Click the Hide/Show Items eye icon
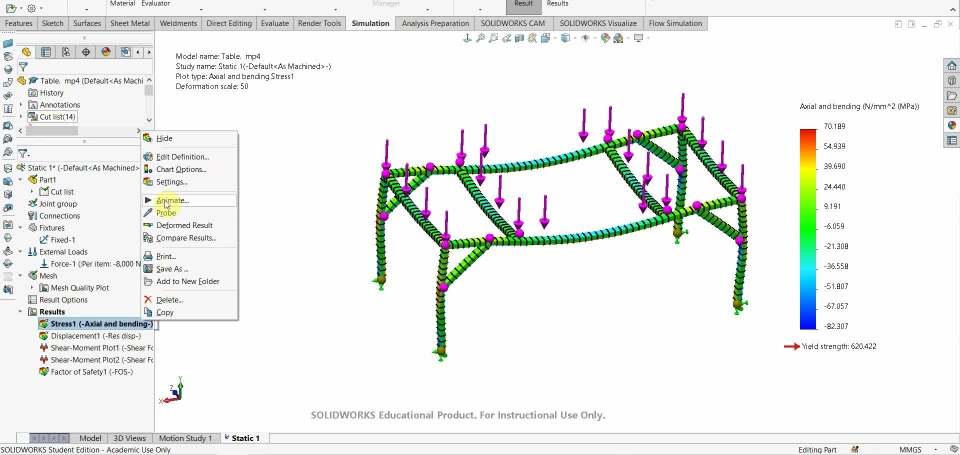Viewport: 960px width, 455px height. (585, 38)
